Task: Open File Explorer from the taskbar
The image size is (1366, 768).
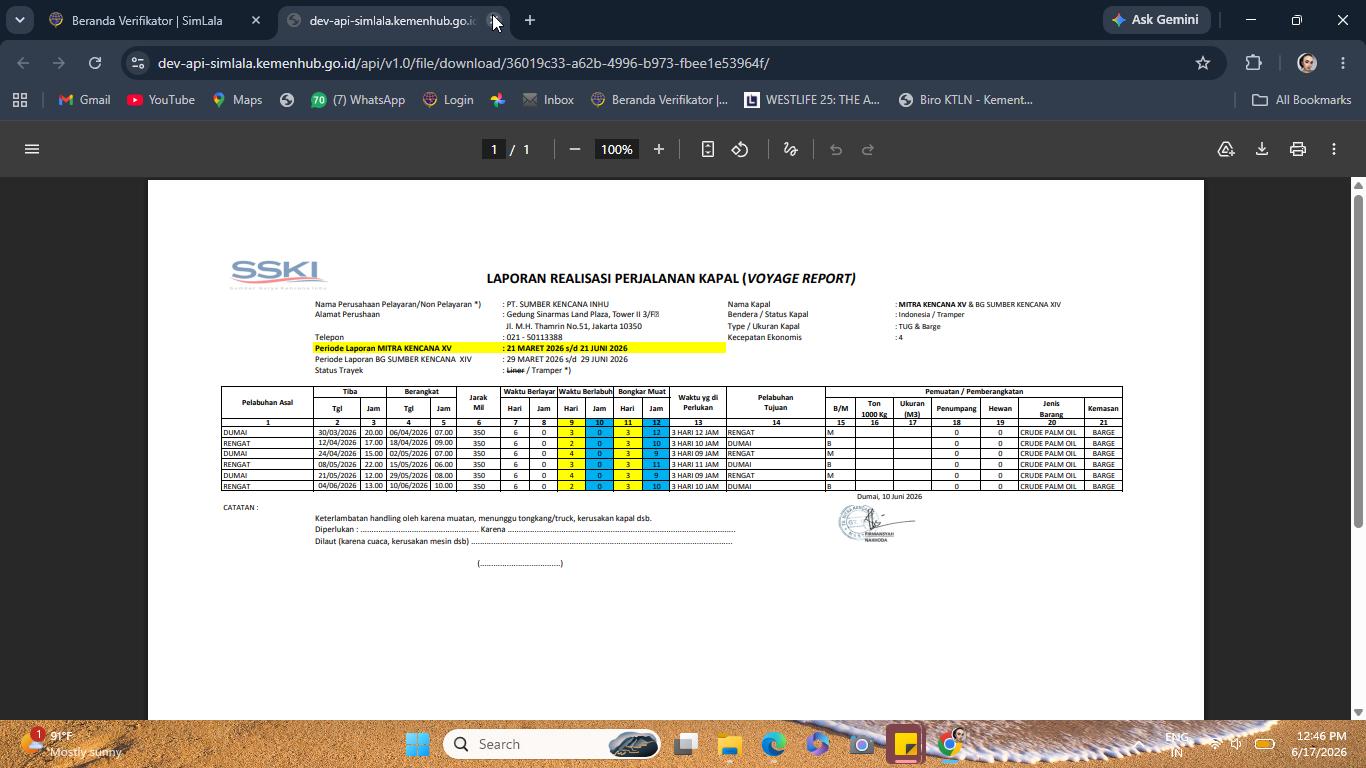Action: [730, 744]
